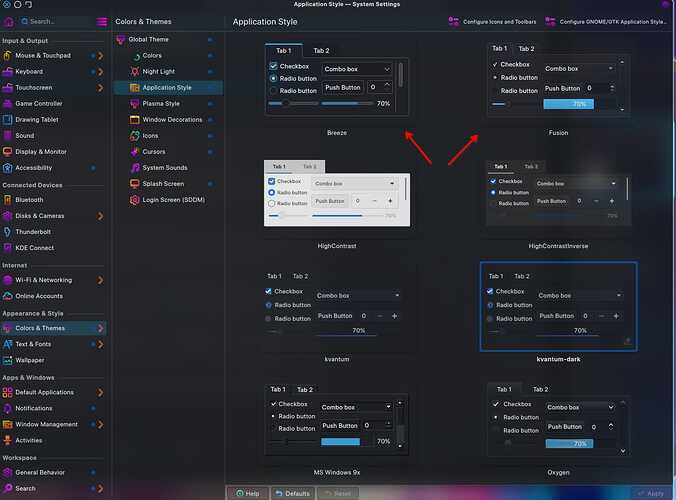
Task: Click the Keyboard icon in sidebar
Action: tap(7, 72)
